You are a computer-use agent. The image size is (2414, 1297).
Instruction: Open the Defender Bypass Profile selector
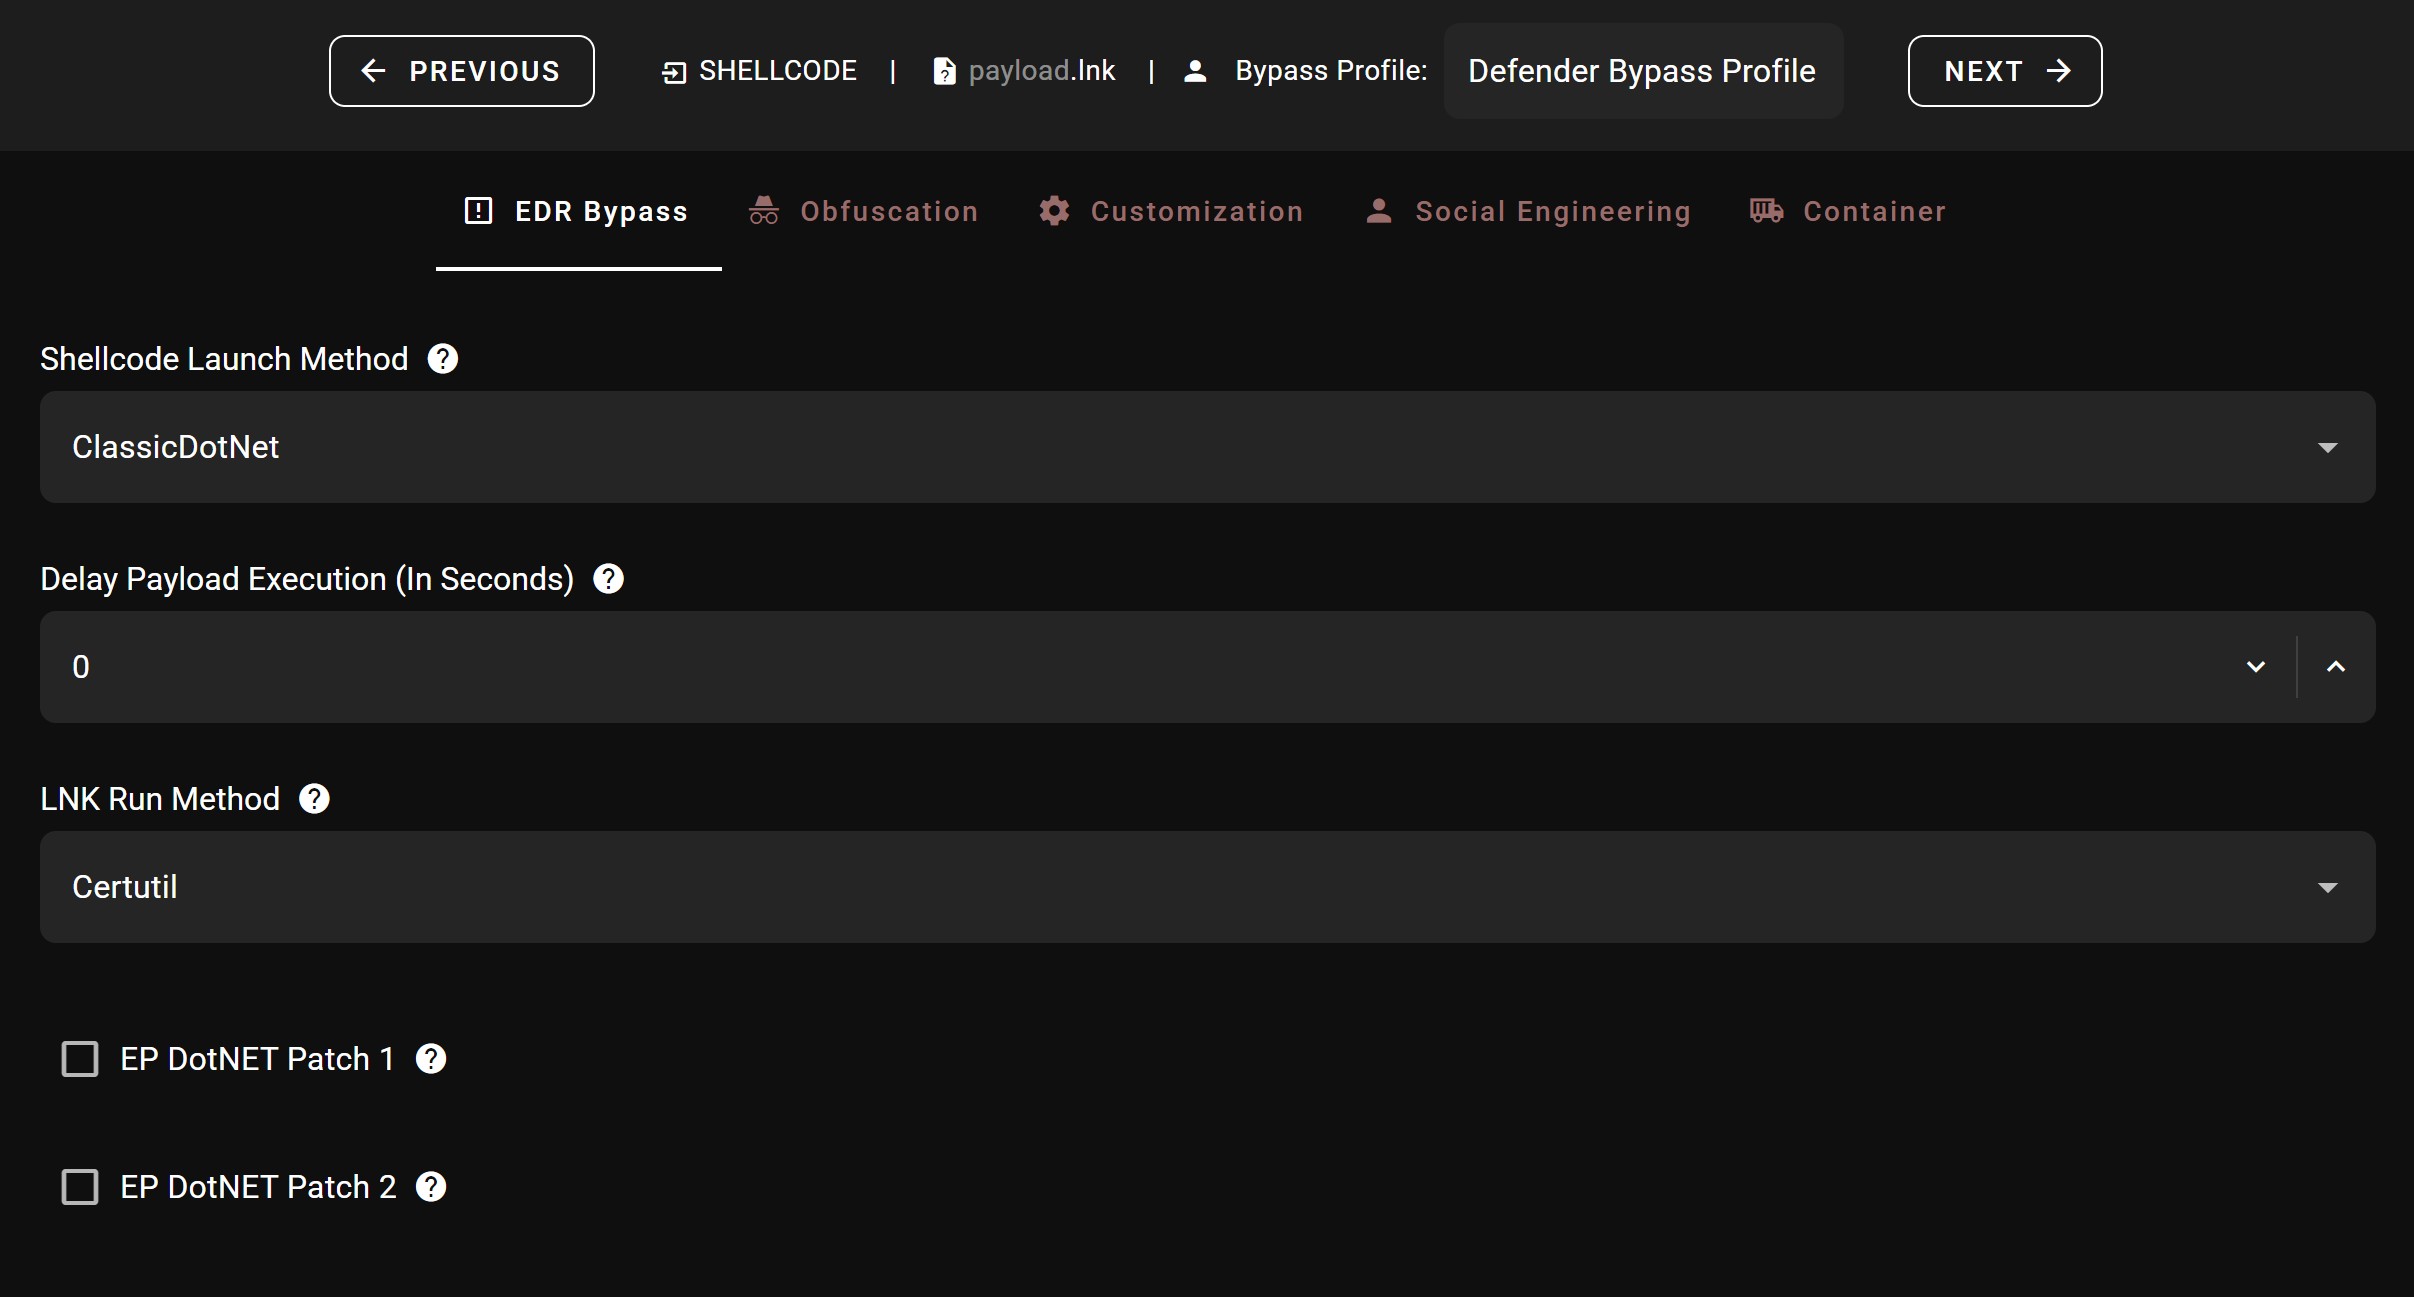[1642, 71]
